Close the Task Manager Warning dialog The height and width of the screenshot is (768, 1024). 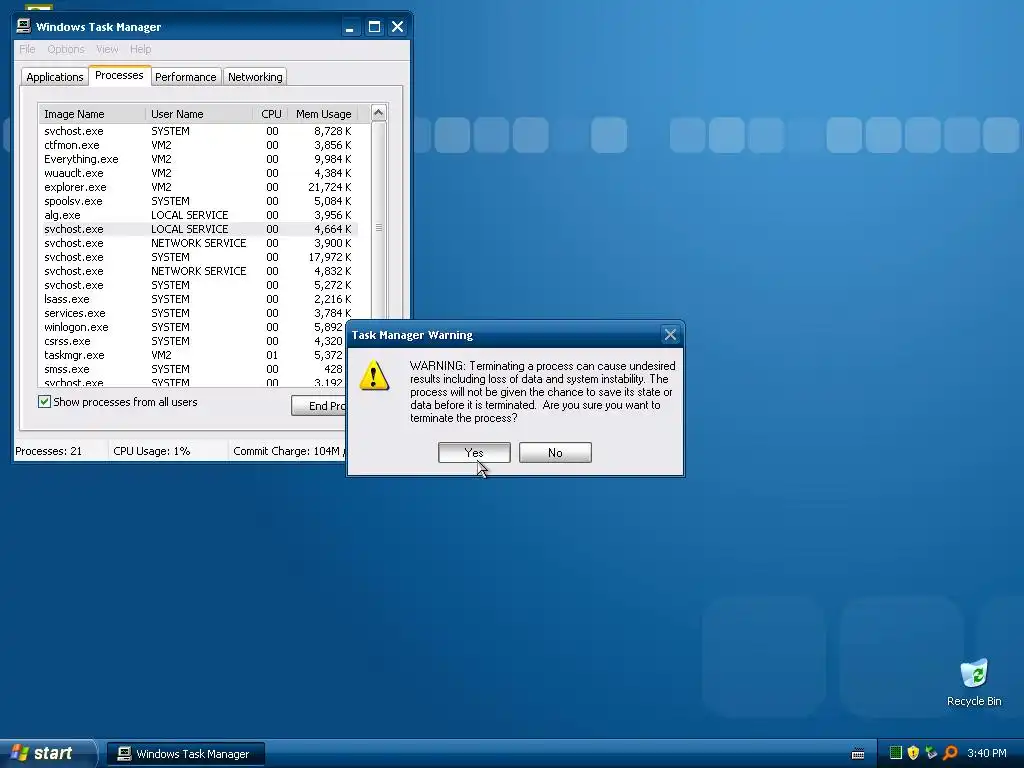(670, 335)
